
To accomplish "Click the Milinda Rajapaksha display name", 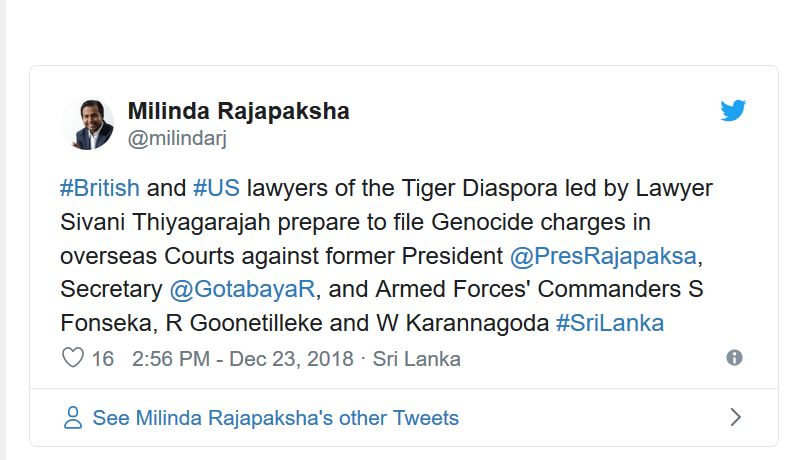I will (x=238, y=111).
